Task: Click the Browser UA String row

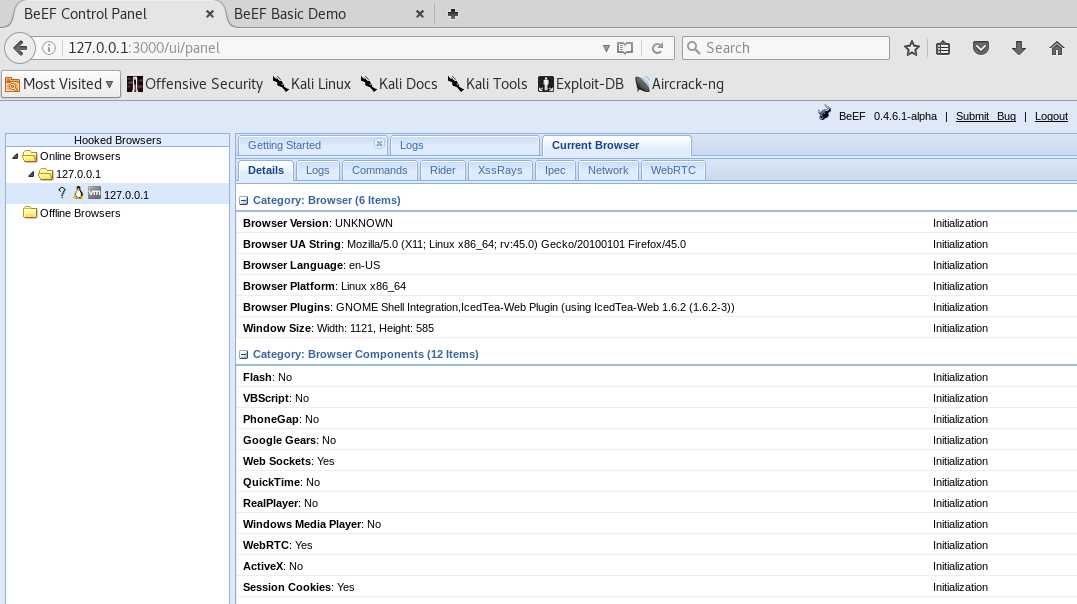Action: coord(656,245)
